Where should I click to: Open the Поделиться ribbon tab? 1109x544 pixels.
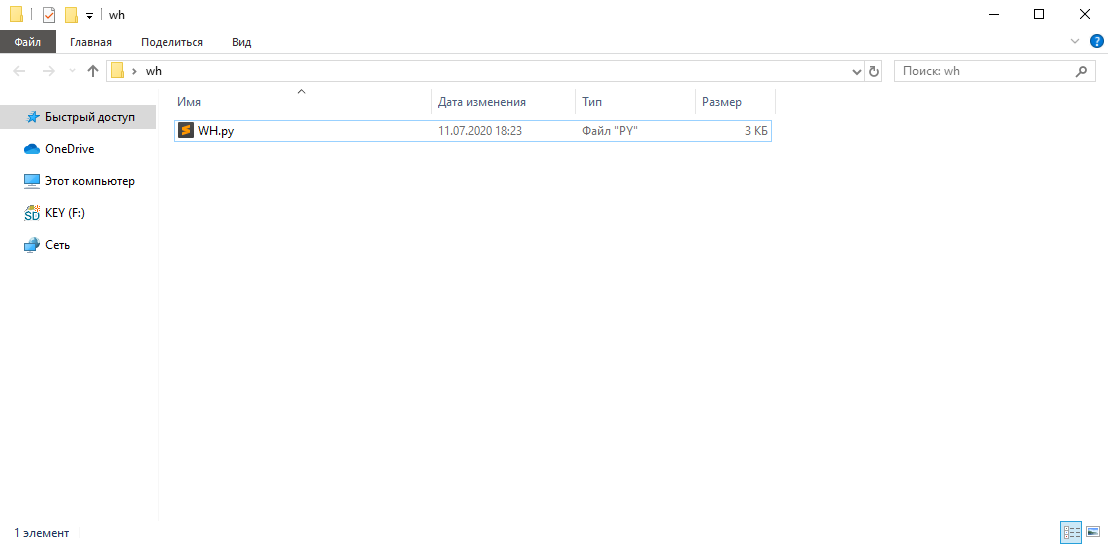172,42
